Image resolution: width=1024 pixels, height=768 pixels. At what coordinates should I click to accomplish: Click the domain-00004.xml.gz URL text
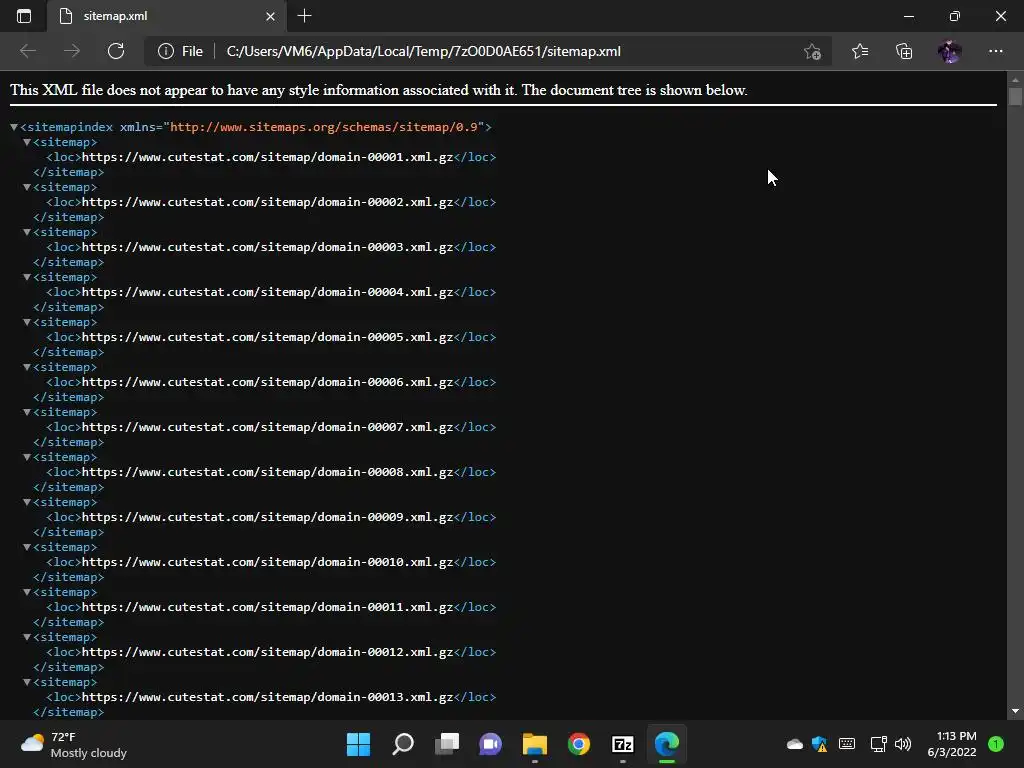(267, 292)
